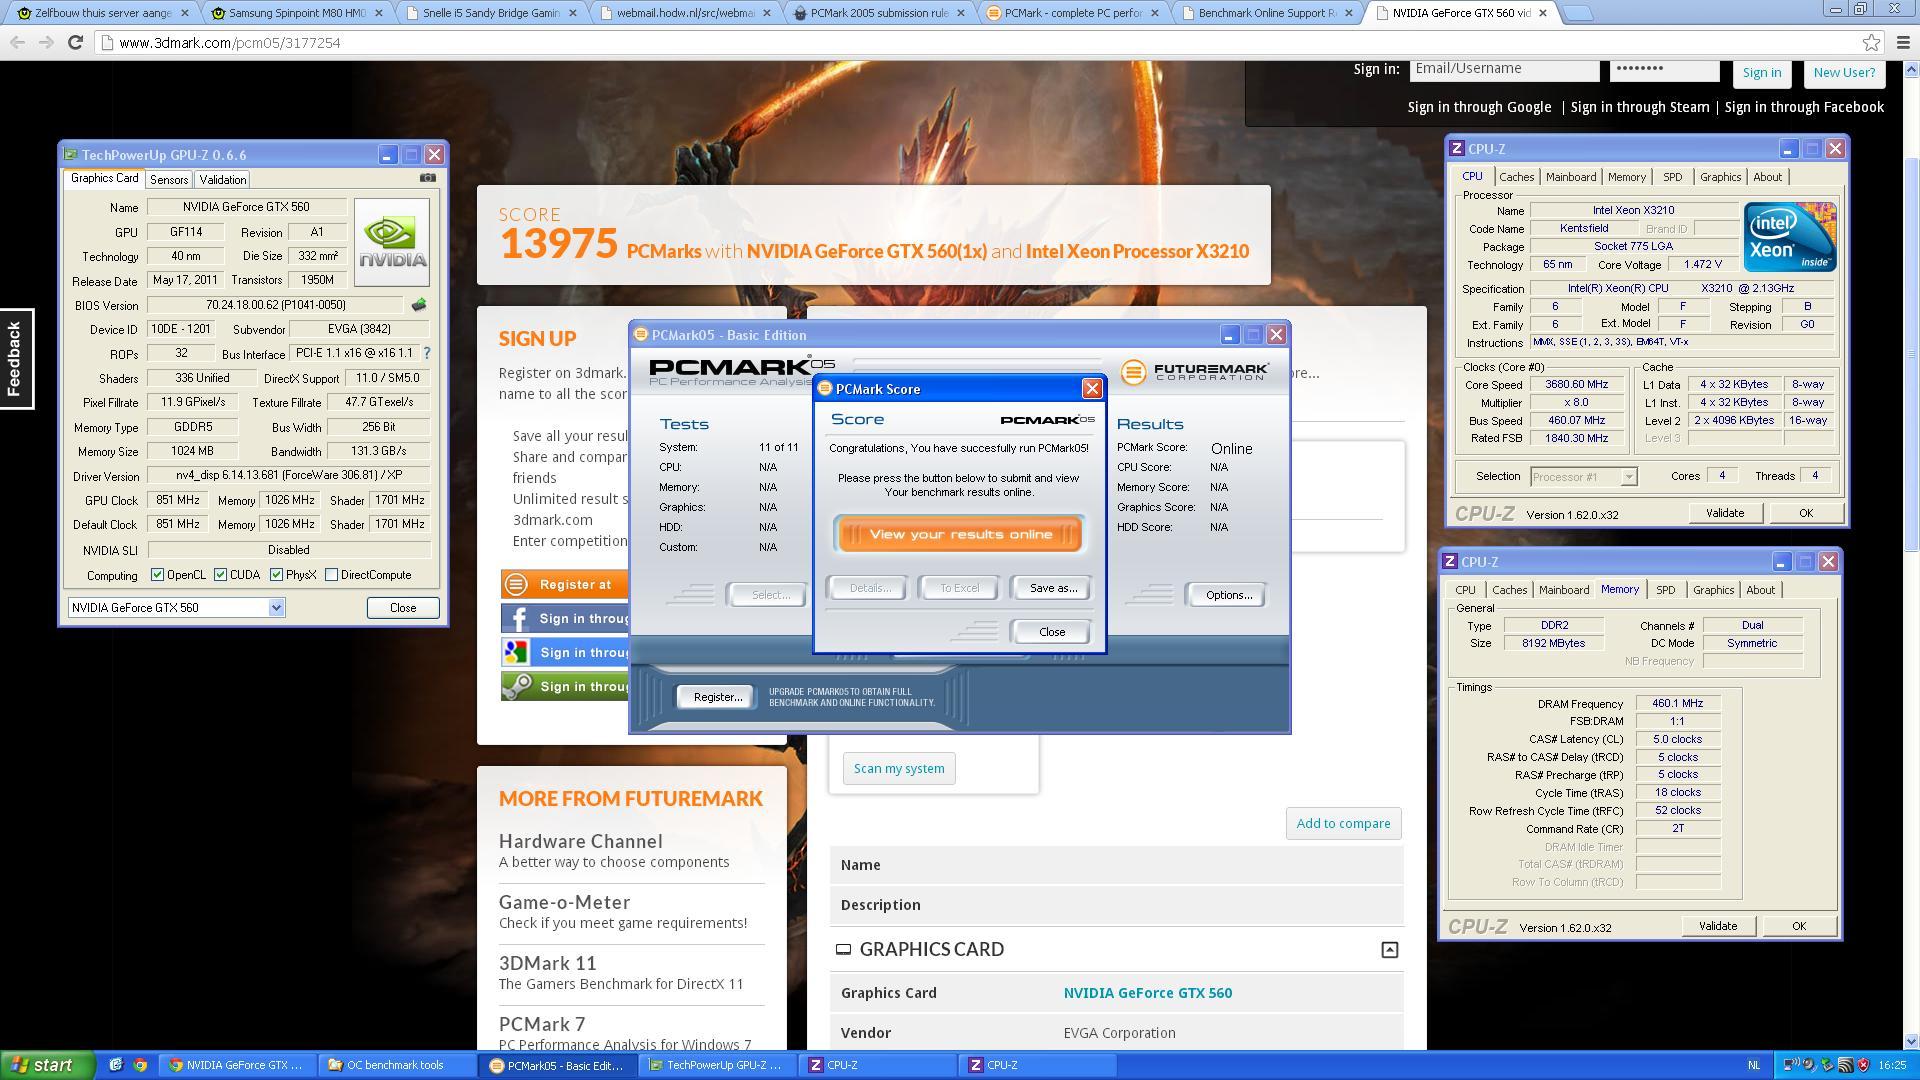This screenshot has width=1920, height=1080.
Task: Click the PCMark05 logo in window
Action: (741, 371)
